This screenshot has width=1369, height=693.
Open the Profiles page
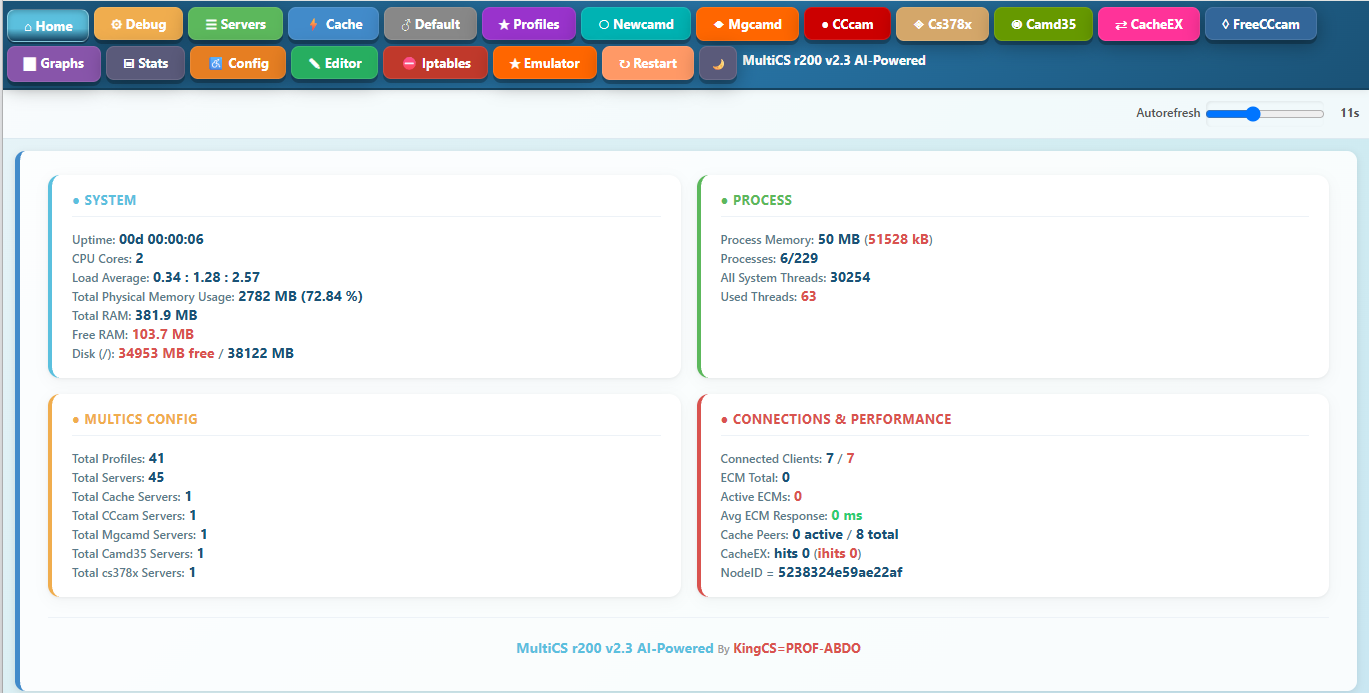point(528,24)
